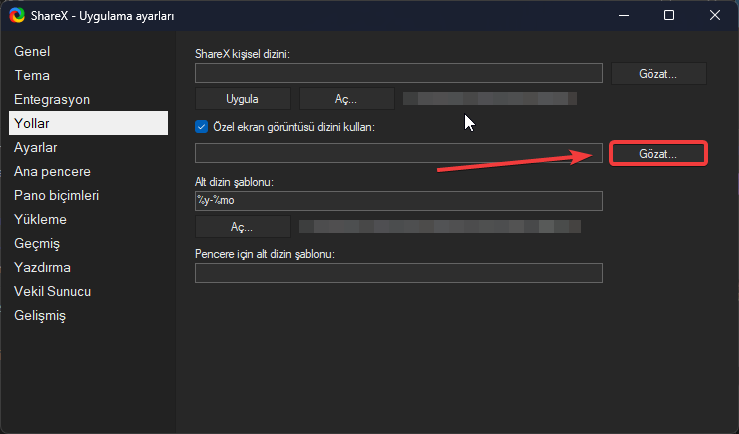The image size is (739, 434).
Task: Click the ShareX logo icon in title bar
Action: [x=17, y=16]
